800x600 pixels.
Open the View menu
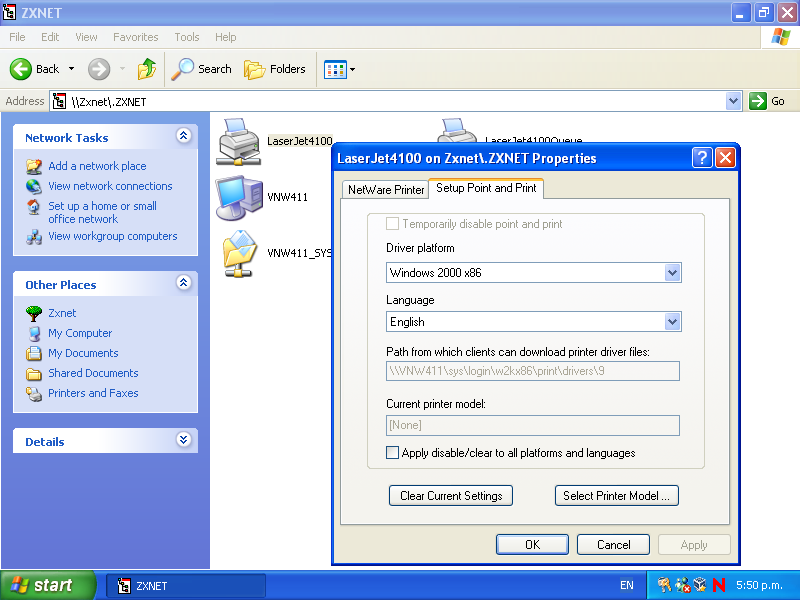click(86, 37)
